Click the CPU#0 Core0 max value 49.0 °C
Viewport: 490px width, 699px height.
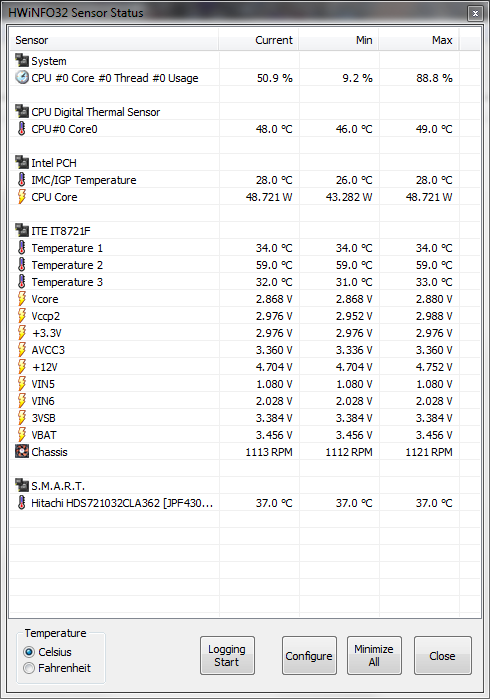pos(434,129)
